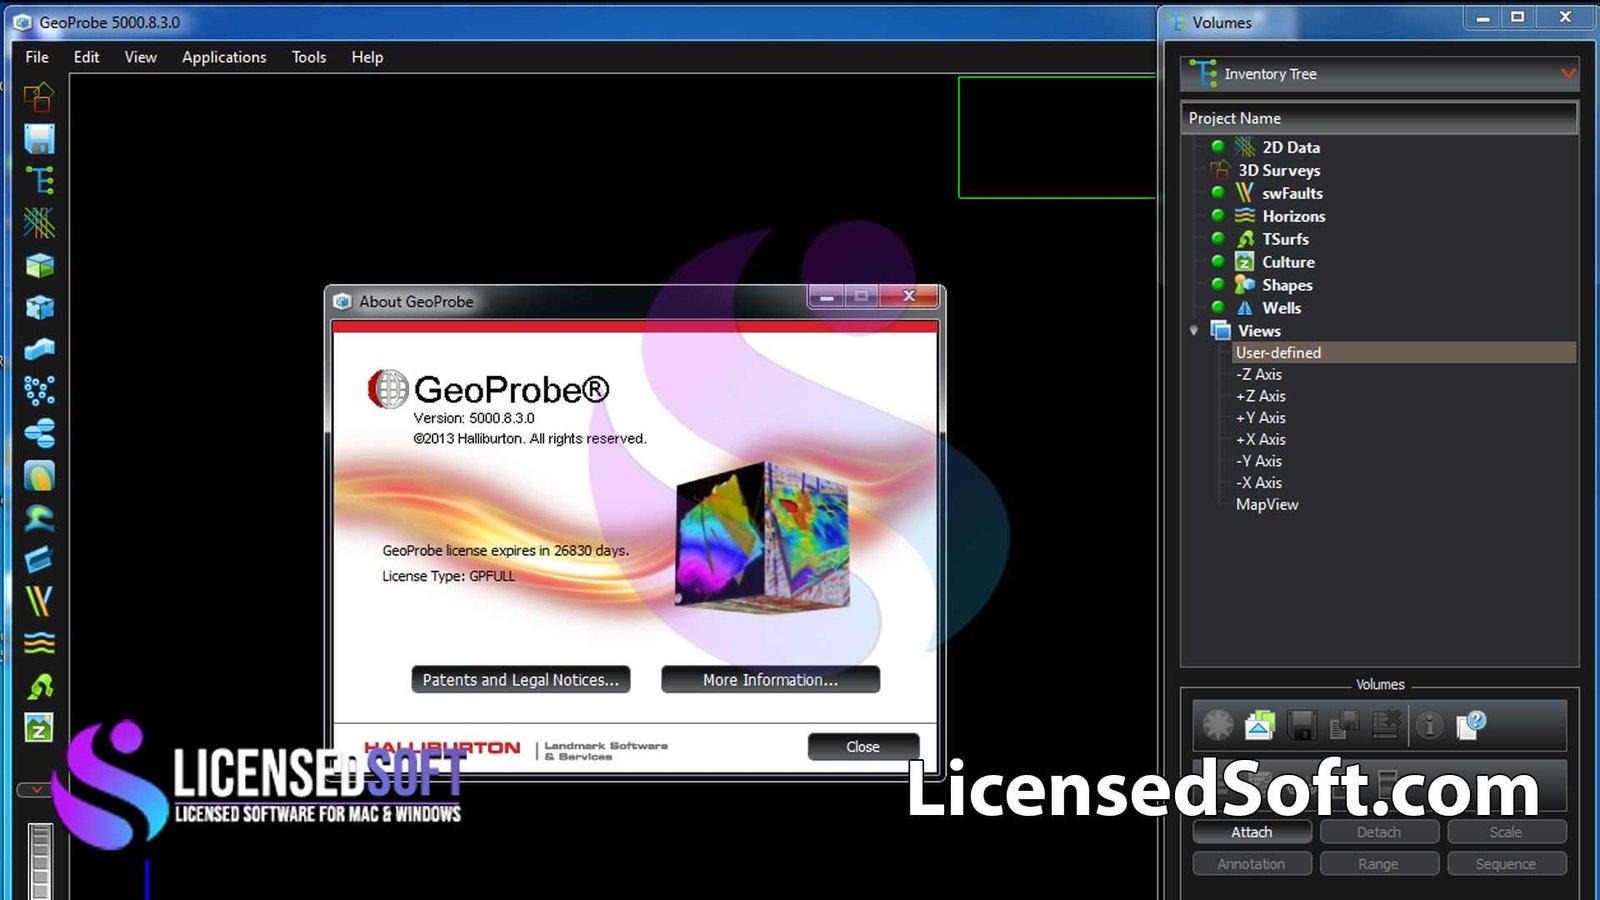Screen dimensions: 1600x900
Task: Toggle the green status dot beside Culture
Action: [x=1218, y=262]
